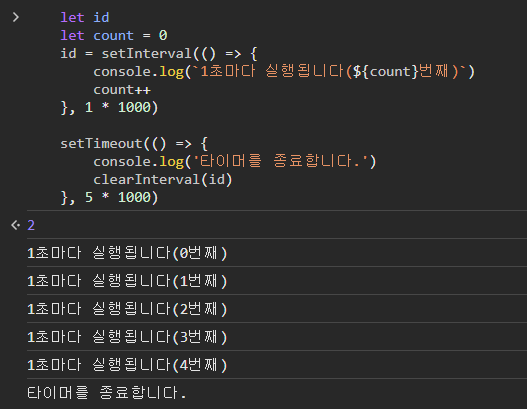
Task: Click the console.log template string line with ${count}
Action: pos(284,71)
